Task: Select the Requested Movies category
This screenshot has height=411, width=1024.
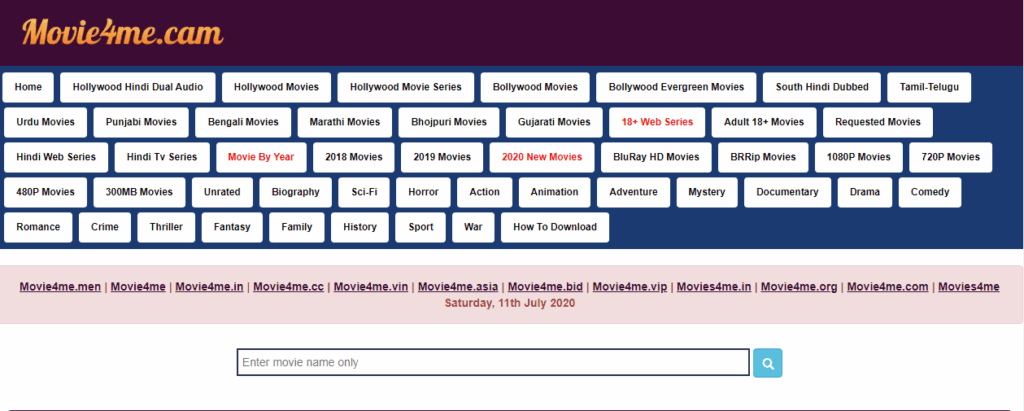Action: tap(877, 122)
